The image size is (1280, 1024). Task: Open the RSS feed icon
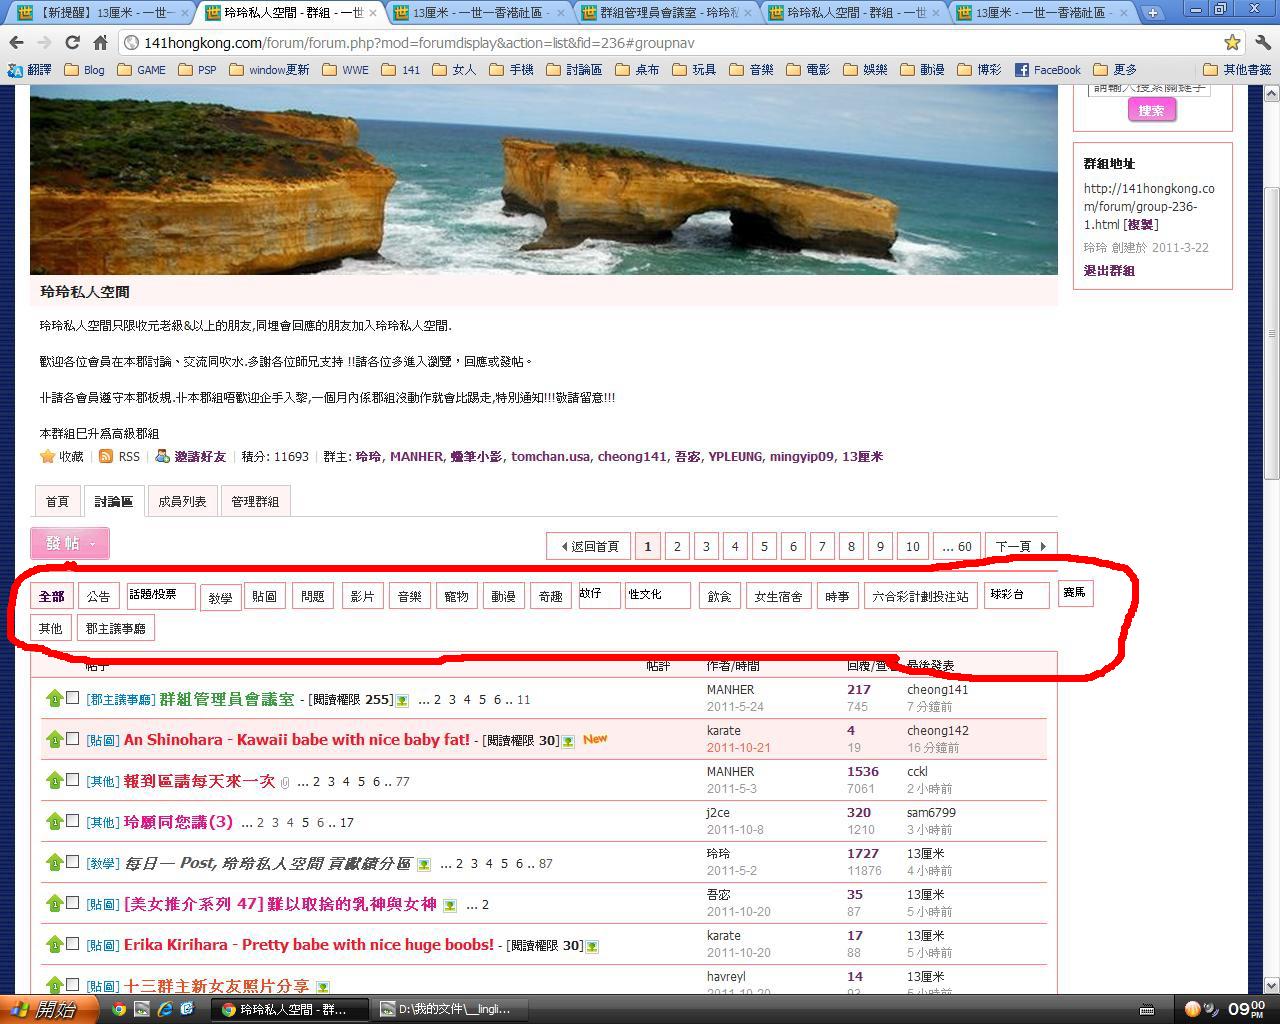pyautogui.click(x=105, y=456)
